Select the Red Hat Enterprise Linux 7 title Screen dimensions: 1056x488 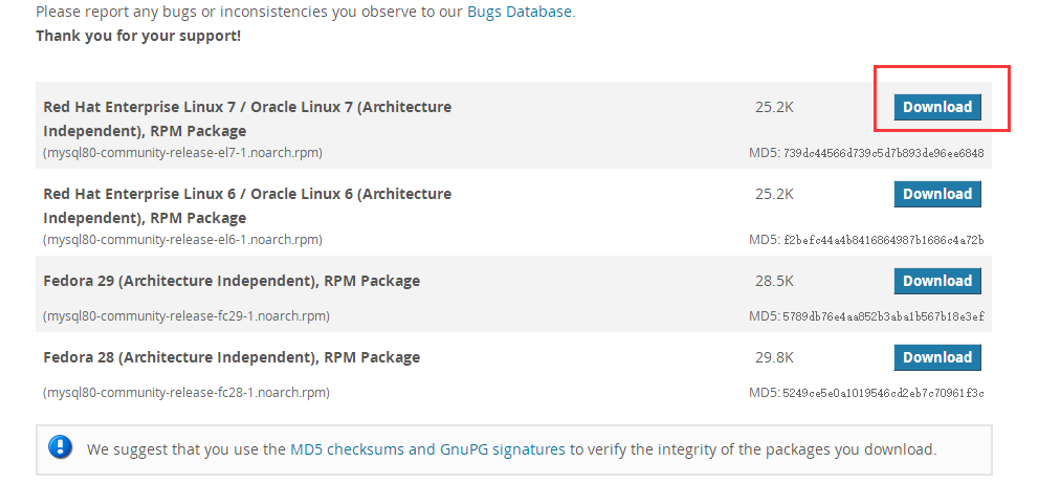247,118
